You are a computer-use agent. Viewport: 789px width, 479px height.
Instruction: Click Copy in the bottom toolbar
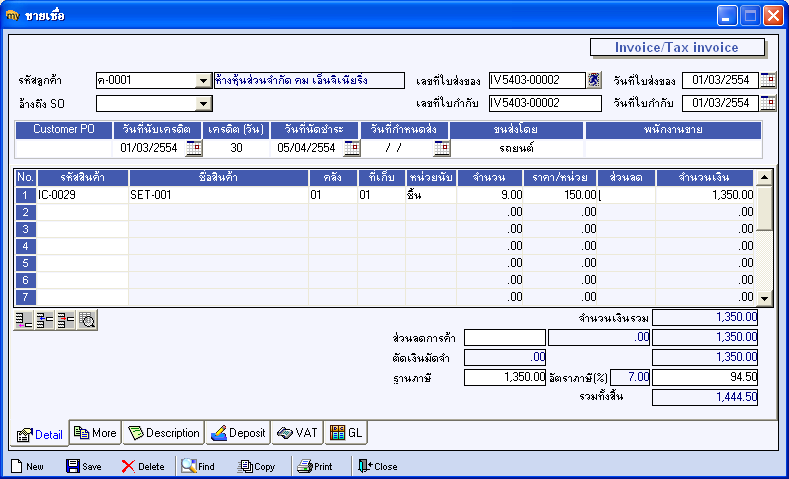coord(256,466)
